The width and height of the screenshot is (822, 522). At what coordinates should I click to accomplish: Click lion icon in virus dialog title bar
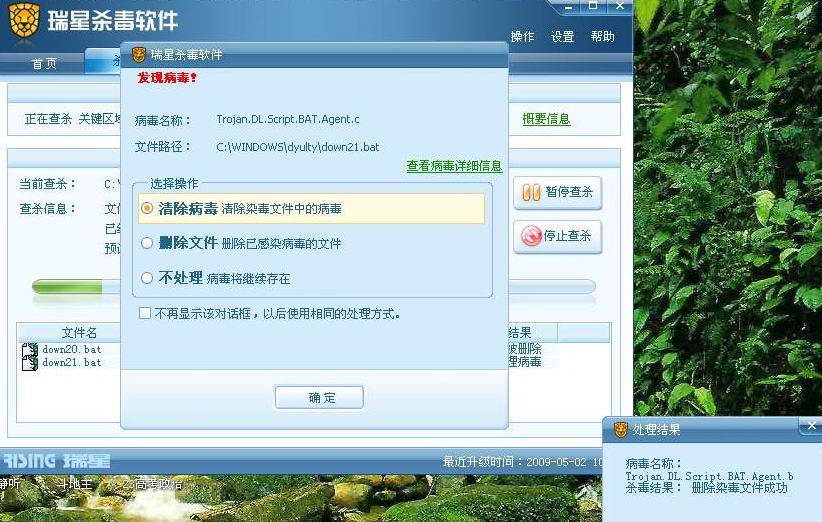point(138,54)
